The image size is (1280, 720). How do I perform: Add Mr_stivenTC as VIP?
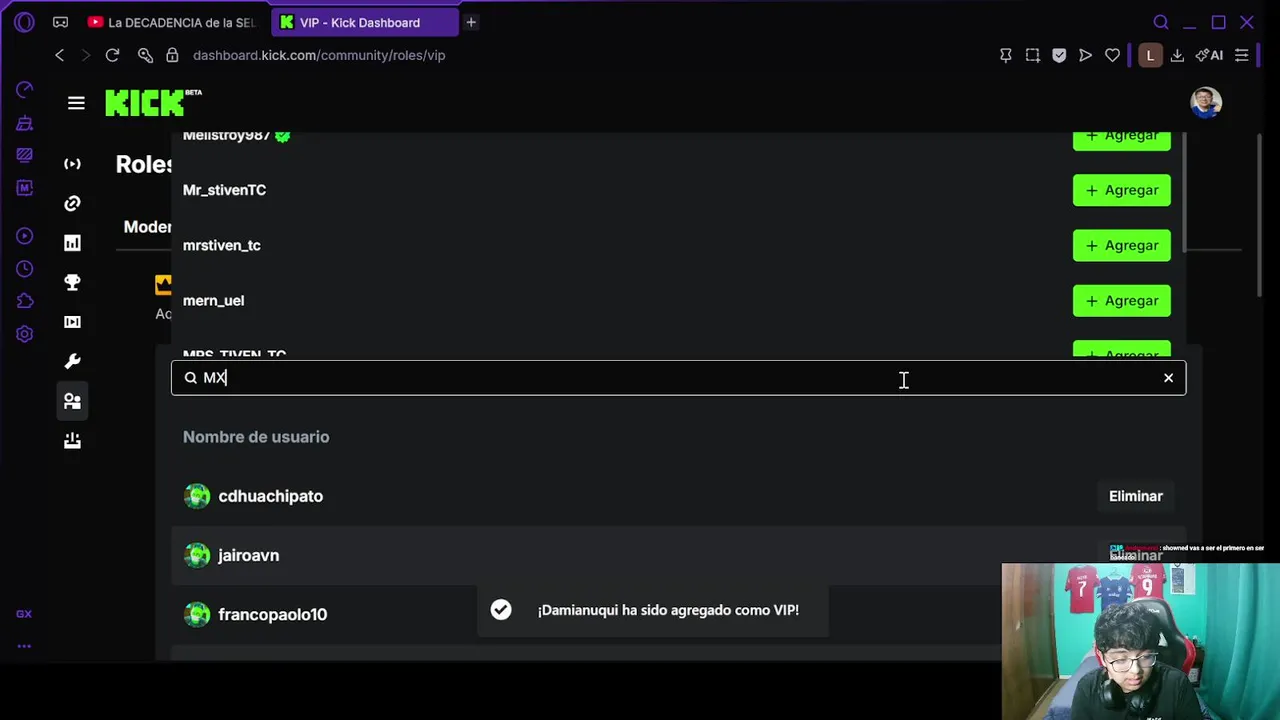click(x=1121, y=190)
